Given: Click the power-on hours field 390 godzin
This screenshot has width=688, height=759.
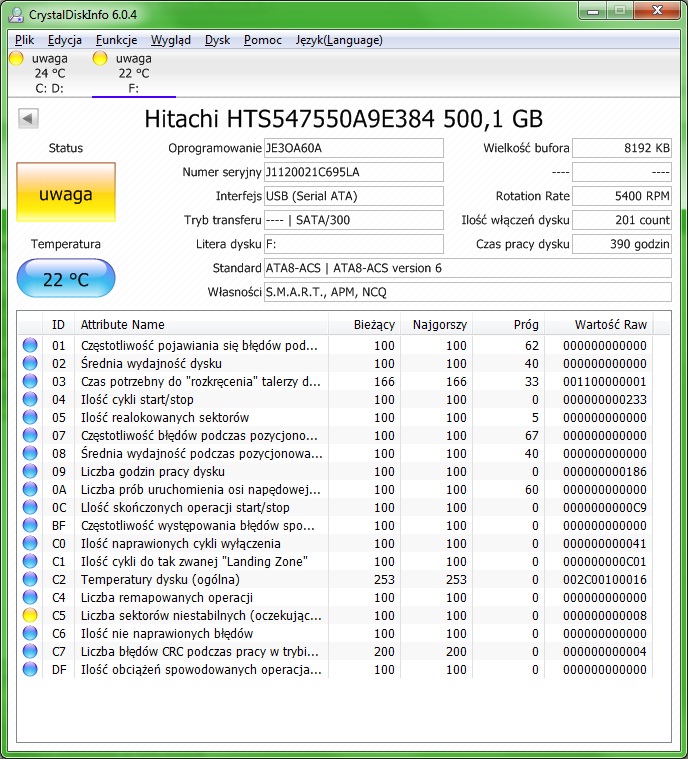Looking at the screenshot, I should click(622, 244).
